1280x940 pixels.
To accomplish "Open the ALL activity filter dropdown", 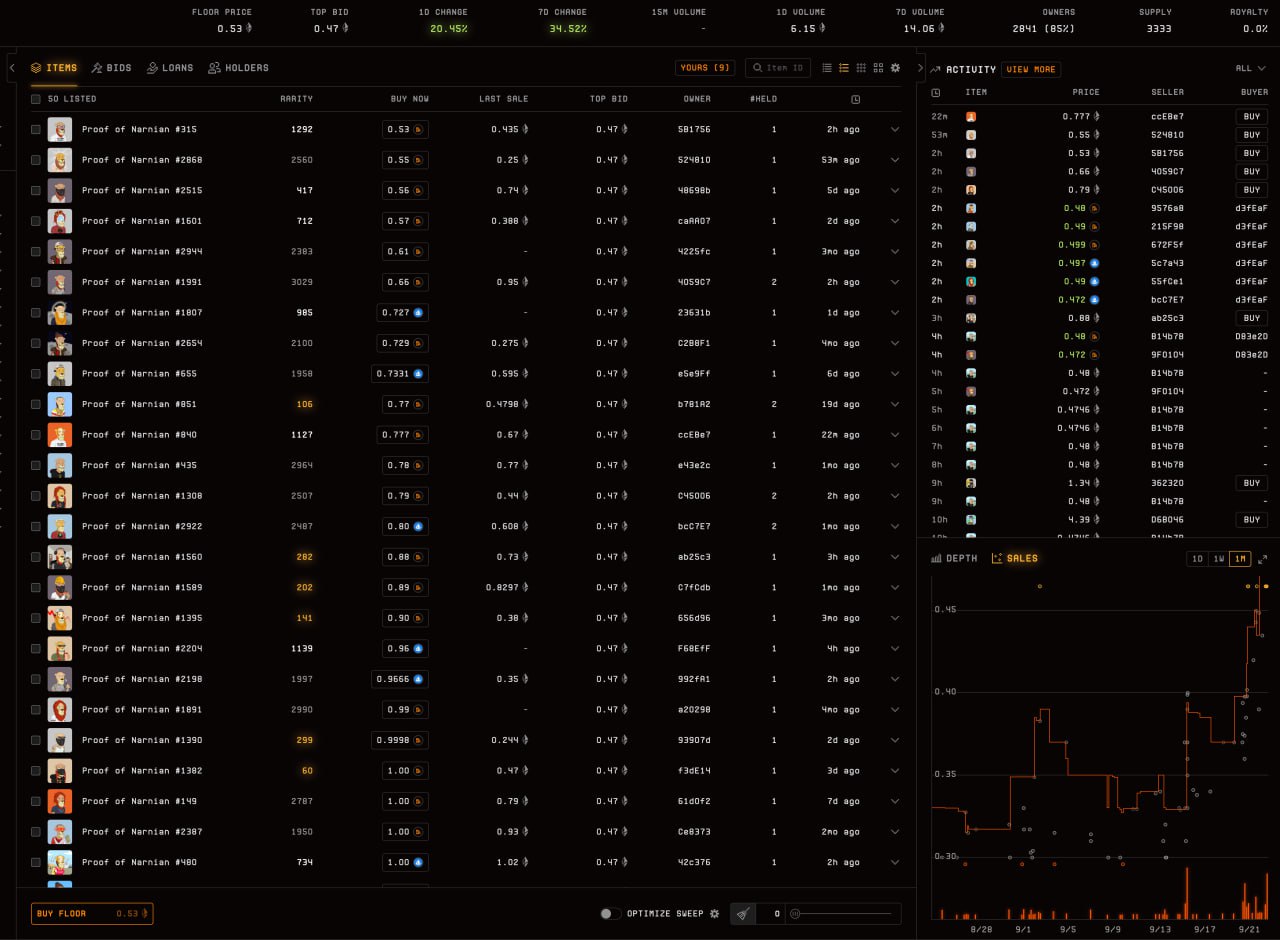I will pos(1250,69).
